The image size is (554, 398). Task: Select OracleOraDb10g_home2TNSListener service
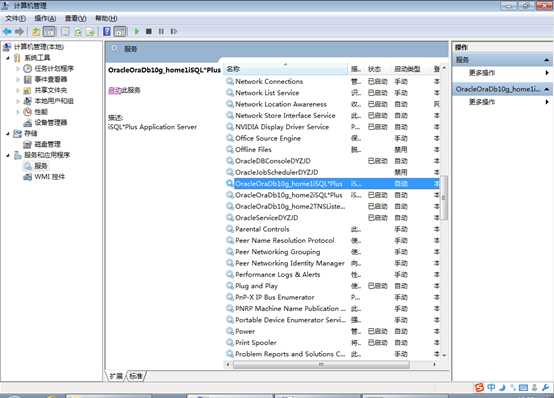(332, 206)
